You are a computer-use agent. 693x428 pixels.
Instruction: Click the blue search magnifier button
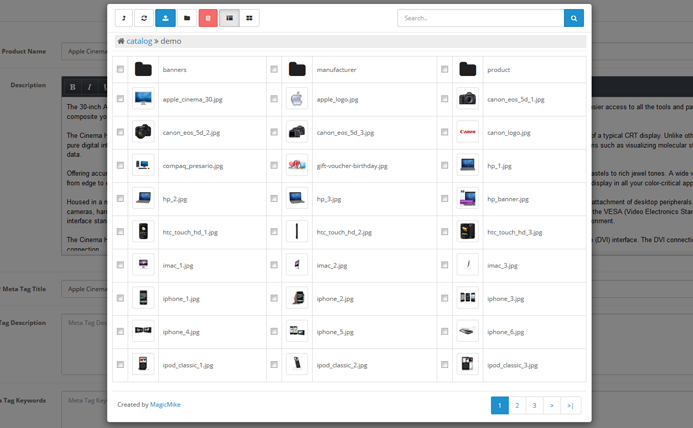click(574, 18)
